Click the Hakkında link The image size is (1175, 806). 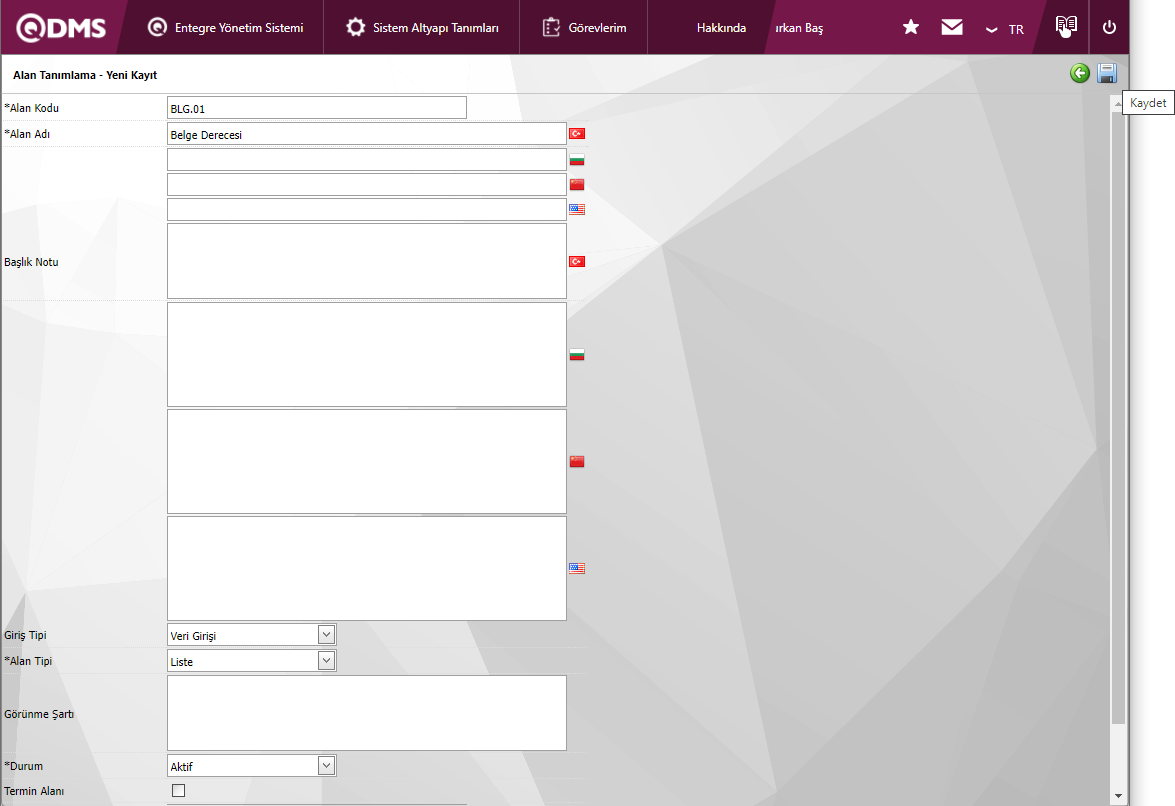click(x=721, y=28)
